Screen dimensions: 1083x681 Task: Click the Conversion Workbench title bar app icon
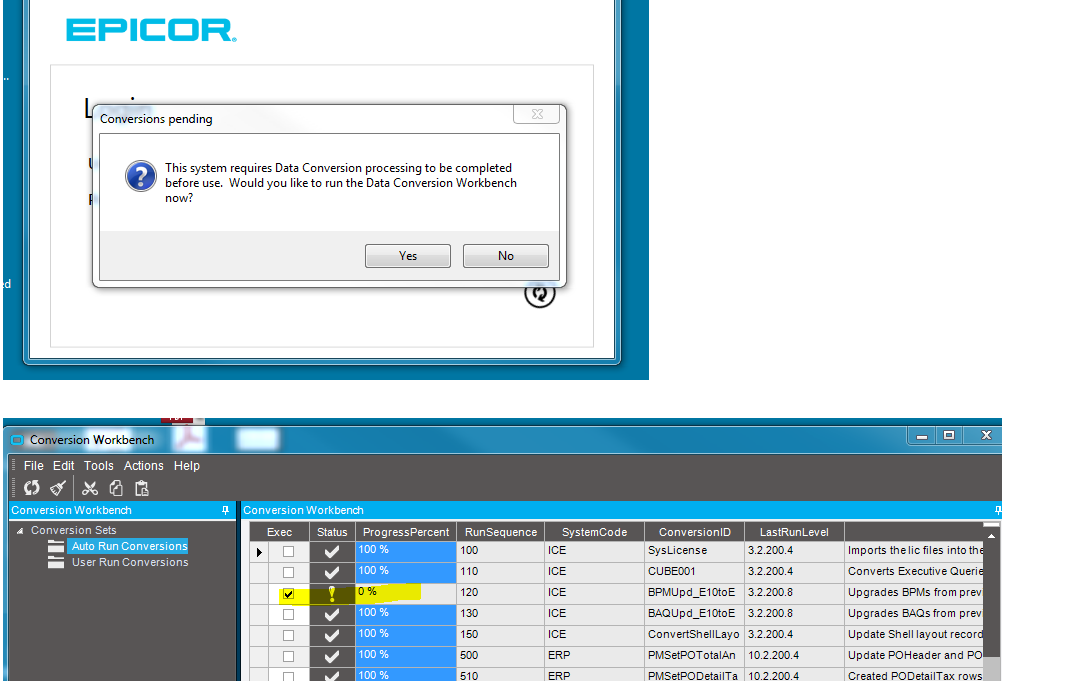[x=17, y=440]
